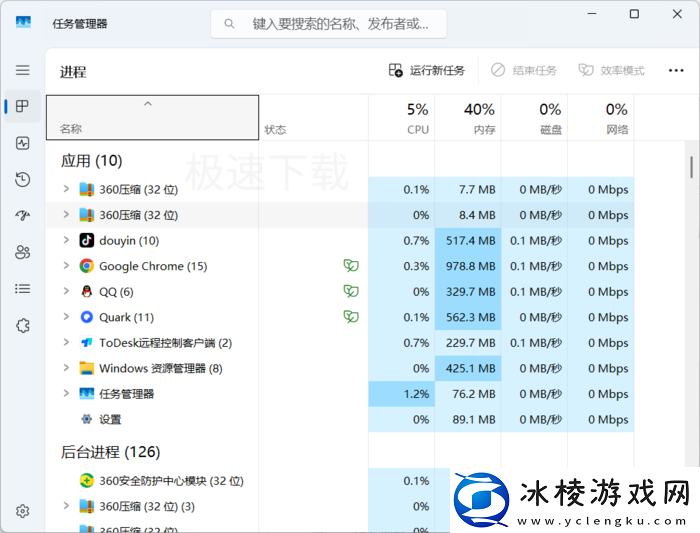Click the 76.2 MB memory cell
The height and width of the screenshot is (533, 700).
coord(468,394)
